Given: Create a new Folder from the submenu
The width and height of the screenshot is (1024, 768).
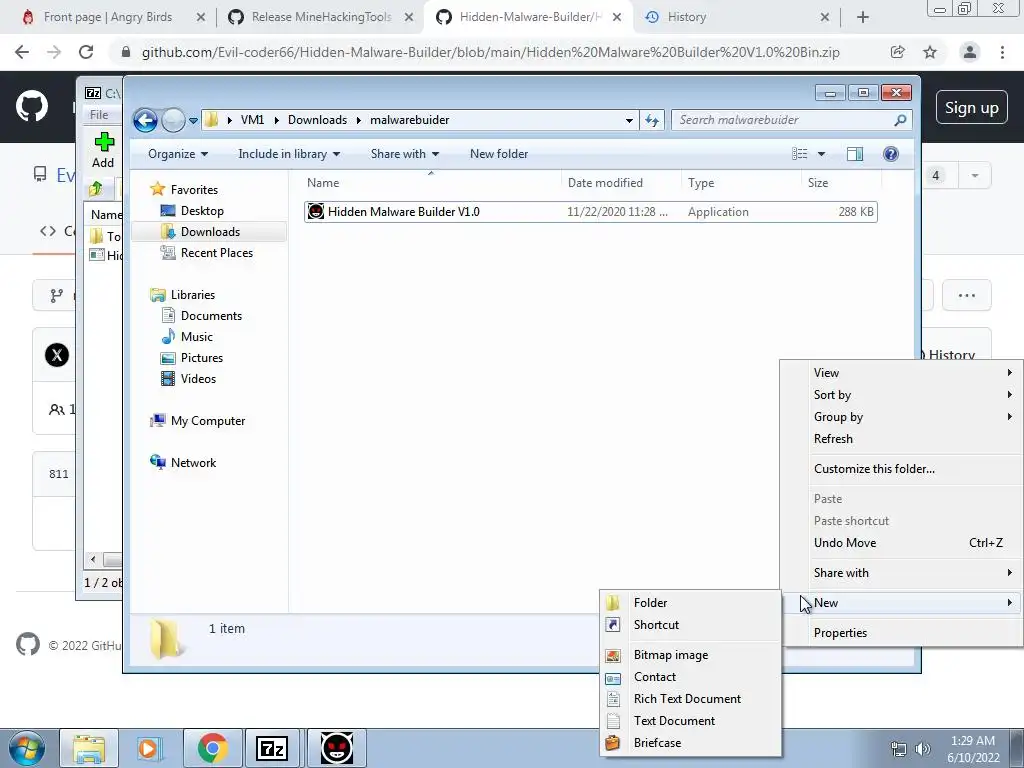Looking at the screenshot, I should click(690, 603).
